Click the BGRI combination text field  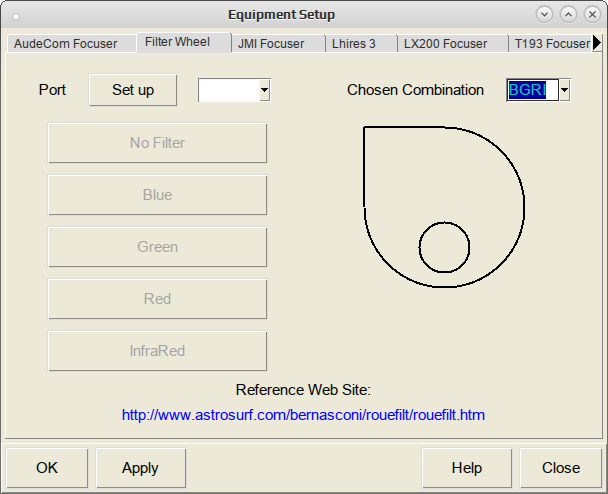click(532, 90)
